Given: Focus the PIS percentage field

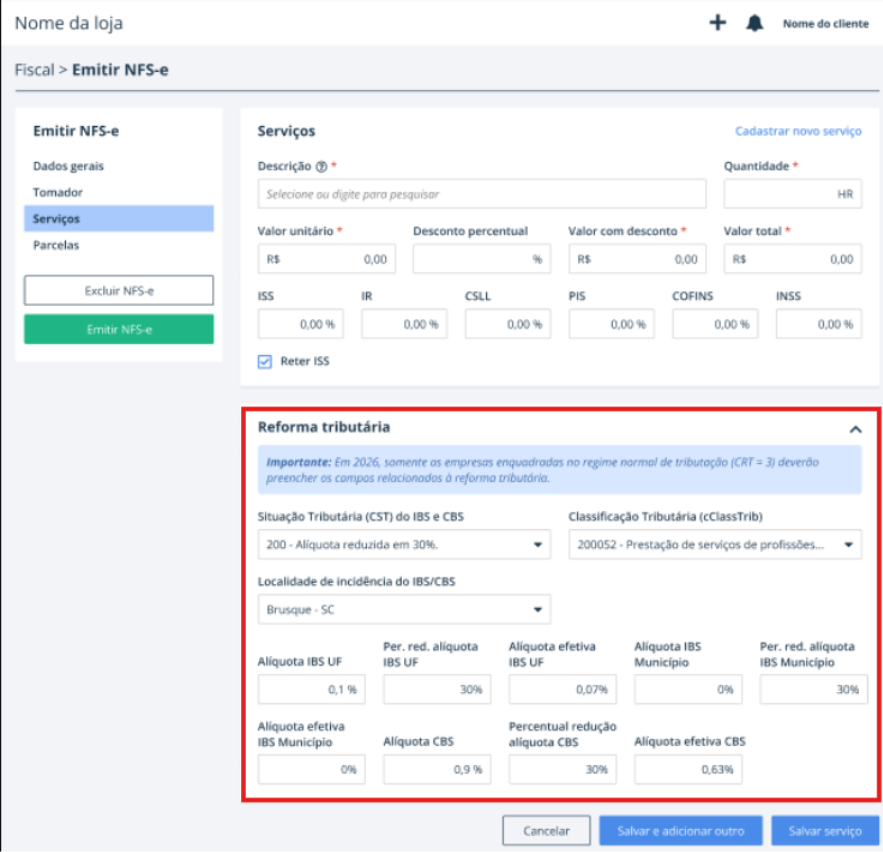Looking at the screenshot, I should pyautogui.click(x=612, y=324).
